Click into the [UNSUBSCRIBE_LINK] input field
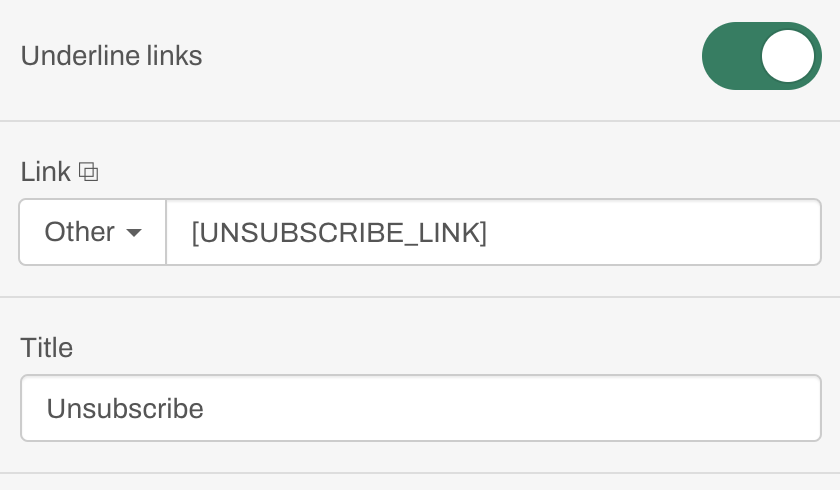840x490 pixels. pyautogui.click(x=493, y=232)
